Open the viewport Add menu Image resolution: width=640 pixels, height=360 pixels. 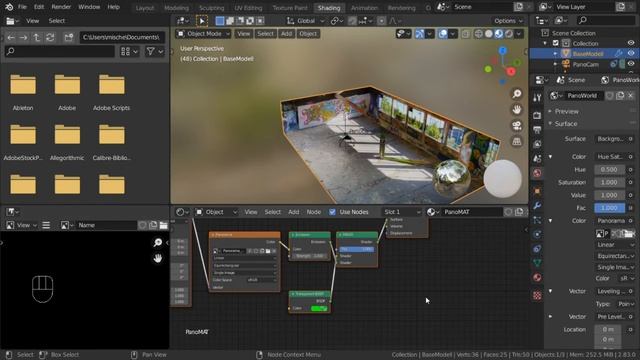coord(287,34)
